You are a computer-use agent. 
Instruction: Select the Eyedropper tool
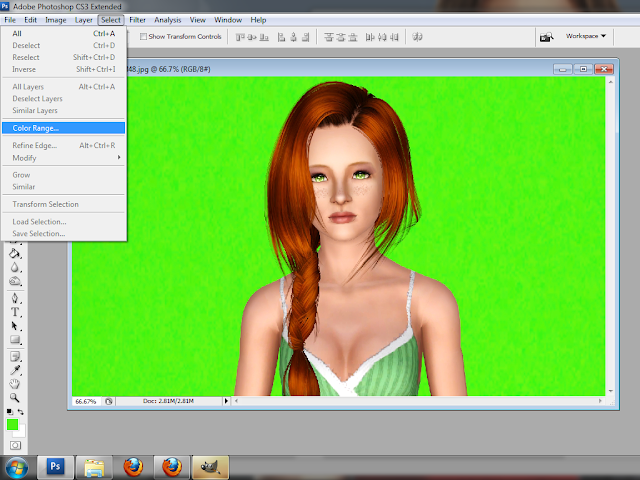pos(15,369)
